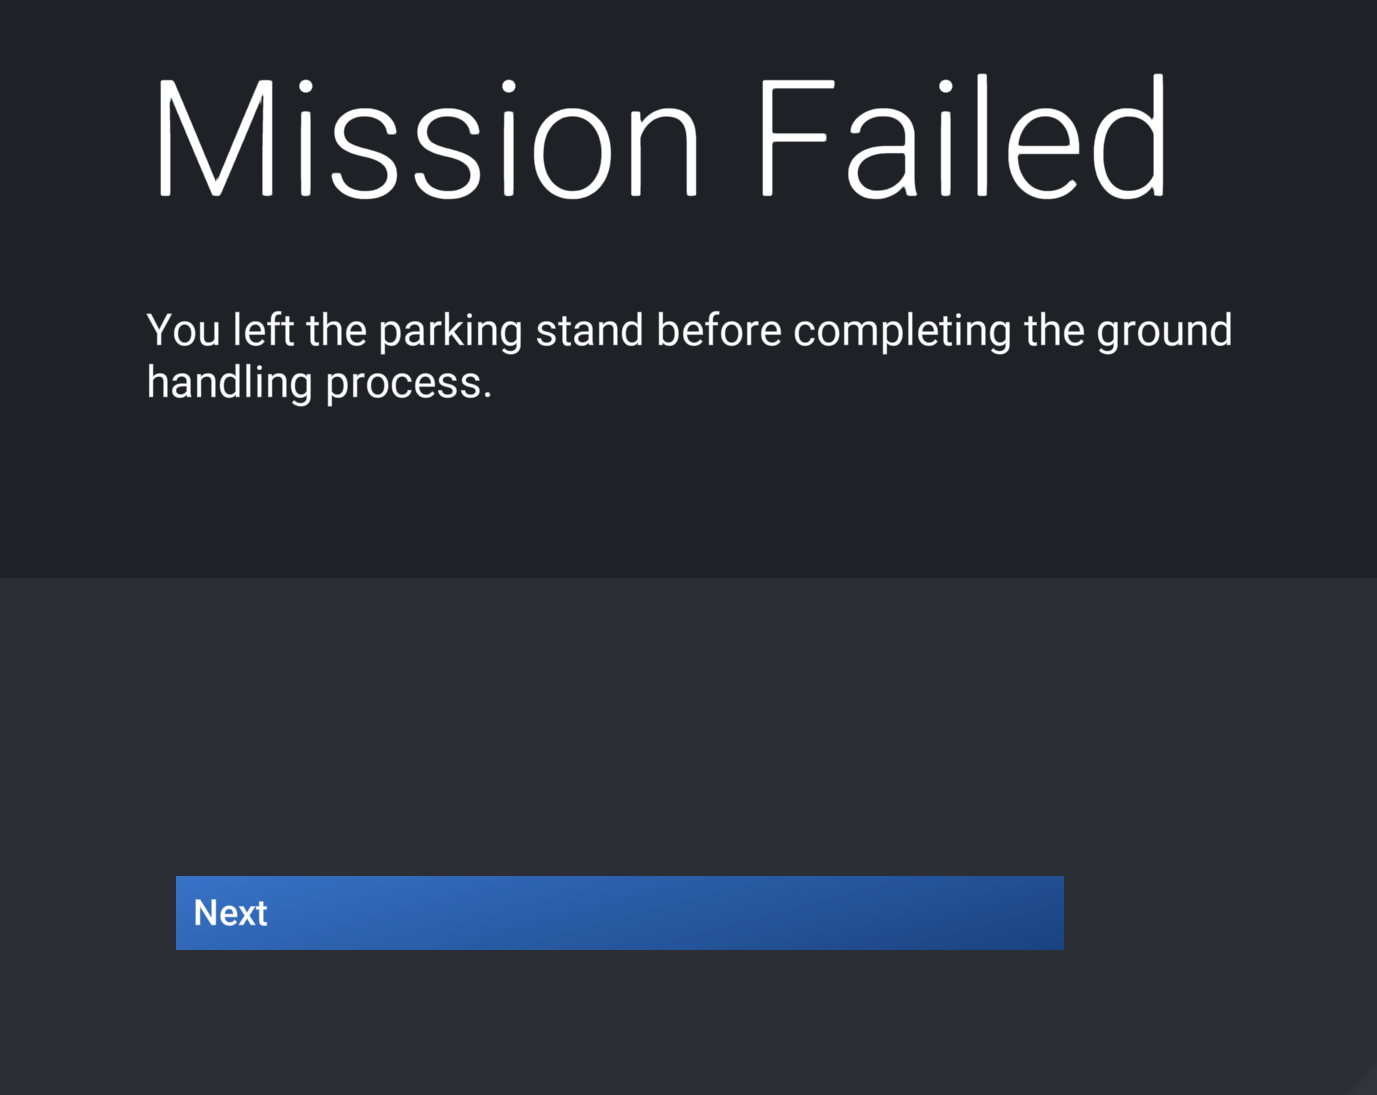Click the word "Mission" in the title
The width and height of the screenshot is (1377, 1095).
tap(427, 139)
